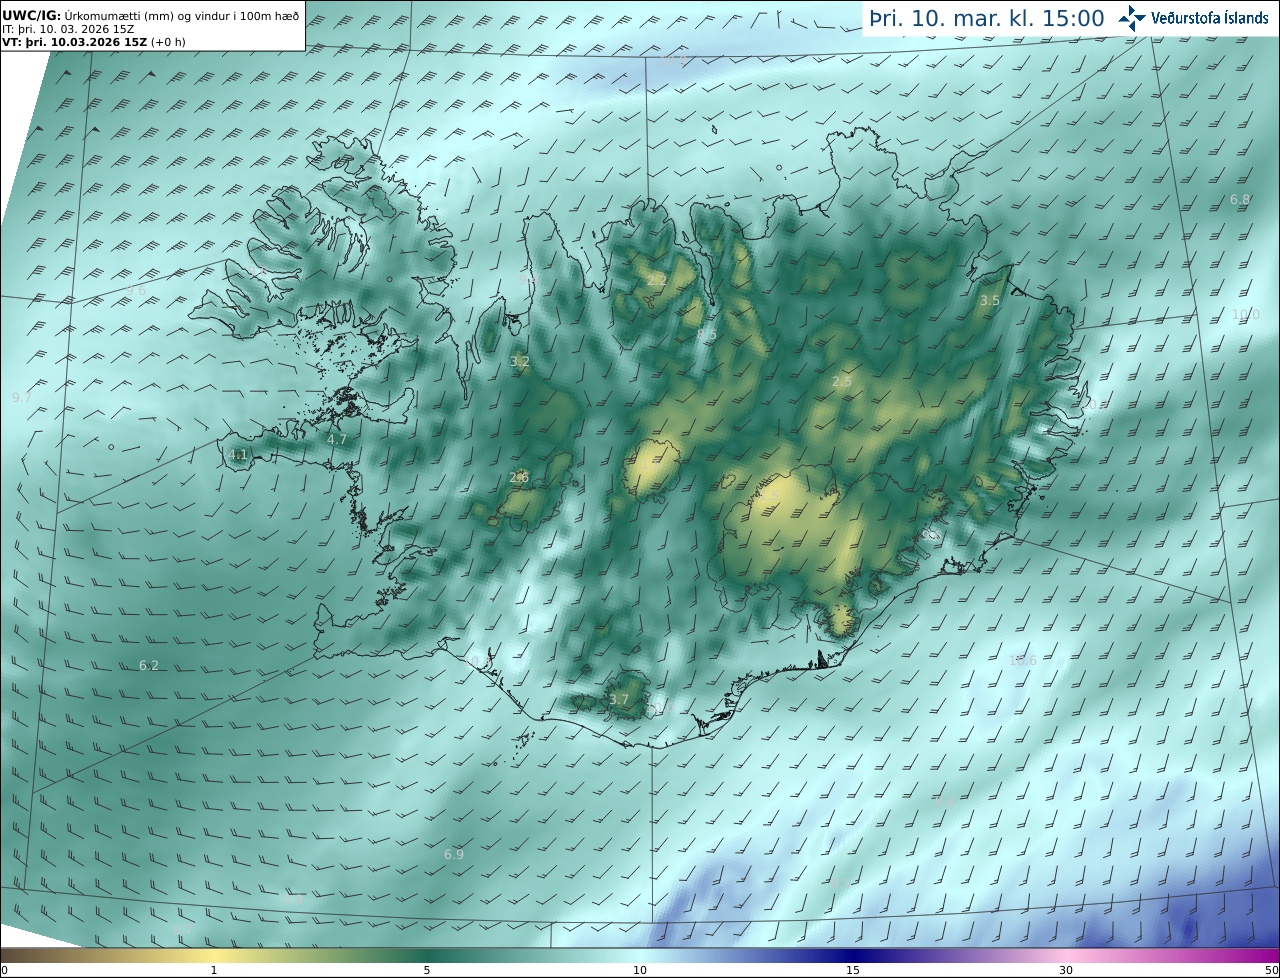Click the Veðurstofa Íslands name text
1280x978 pixels.
click(x=1209, y=18)
